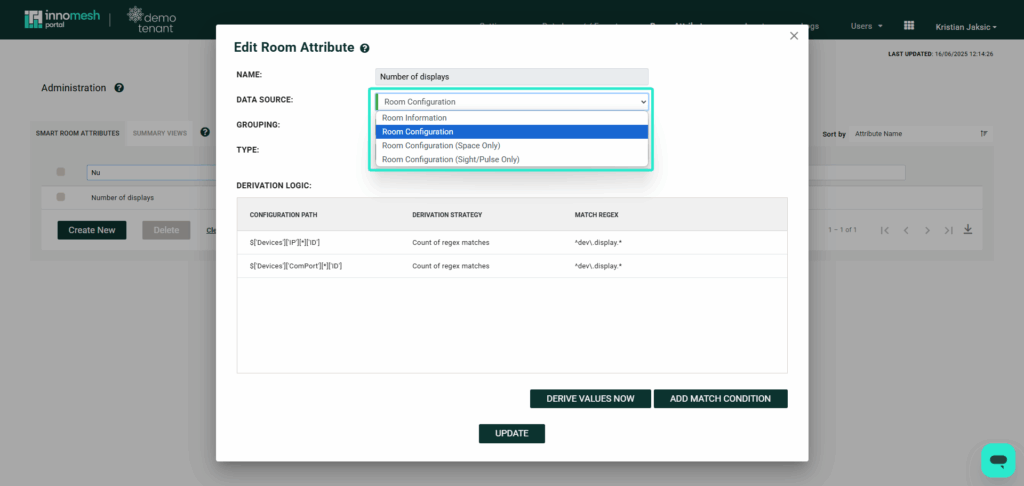Click the demo tenant logo

tap(152, 20)
